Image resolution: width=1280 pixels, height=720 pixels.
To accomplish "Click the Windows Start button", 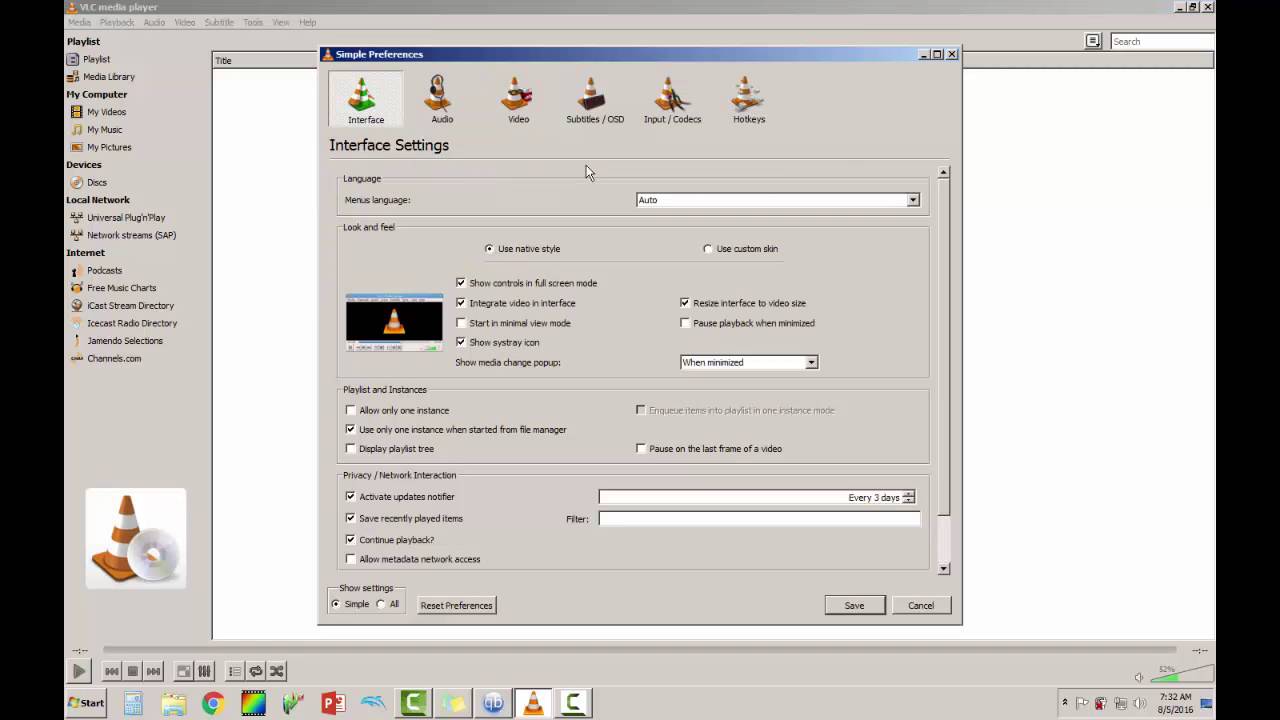I will 86,703.
